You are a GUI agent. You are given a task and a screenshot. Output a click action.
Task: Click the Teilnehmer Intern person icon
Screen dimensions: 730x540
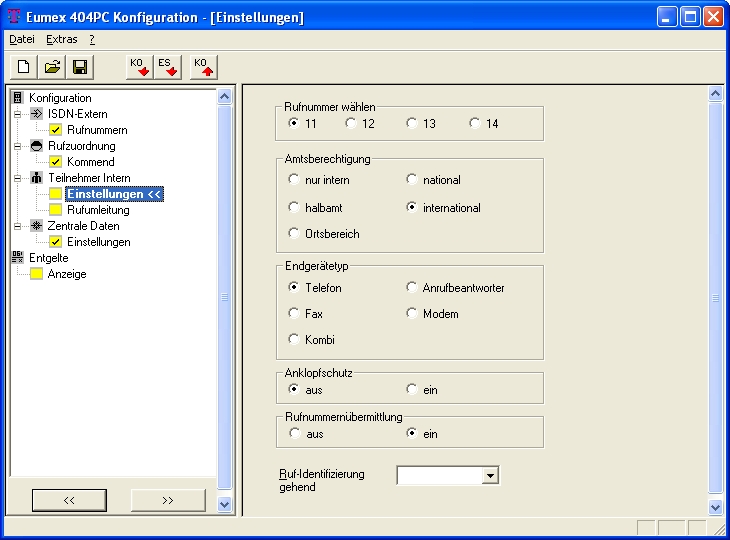(x=36, y=178)
